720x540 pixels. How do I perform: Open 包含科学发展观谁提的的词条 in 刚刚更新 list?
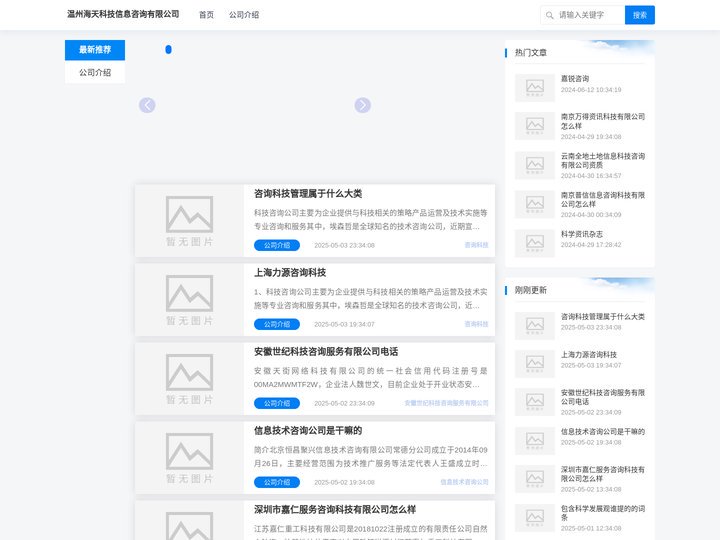click(602, 513)
